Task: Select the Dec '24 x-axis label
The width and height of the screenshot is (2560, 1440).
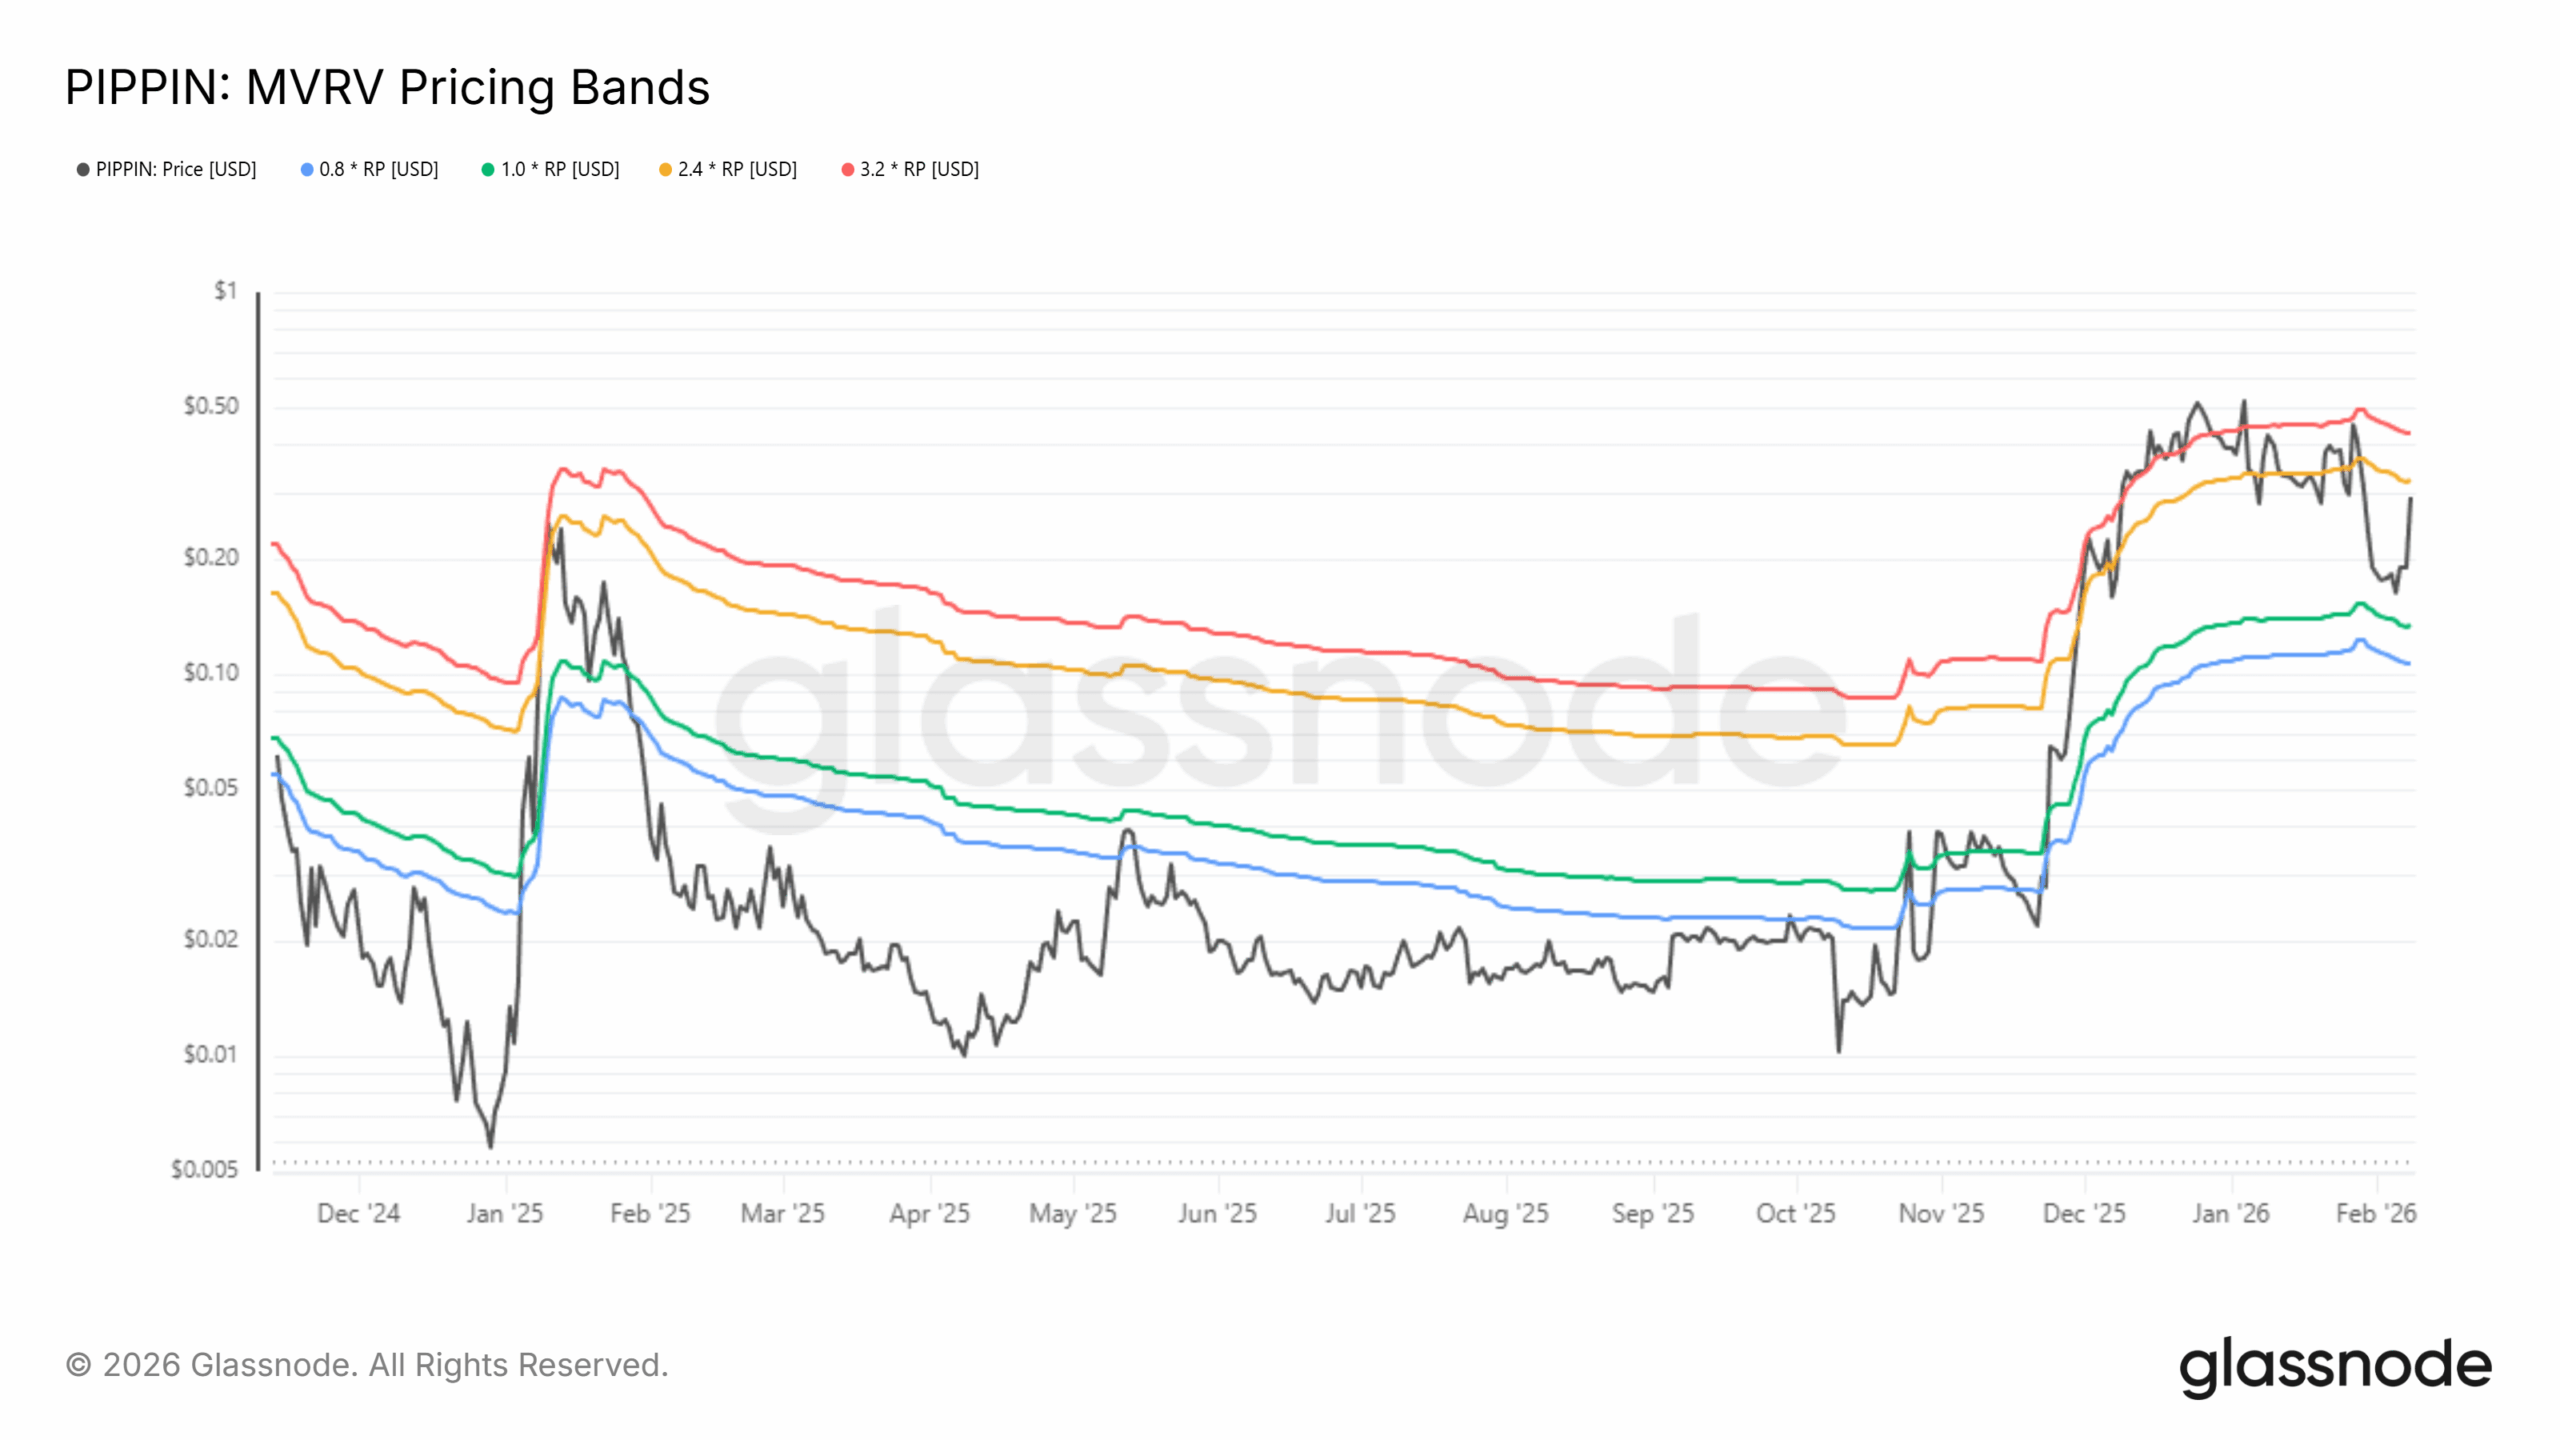Action: (358, 1214)
